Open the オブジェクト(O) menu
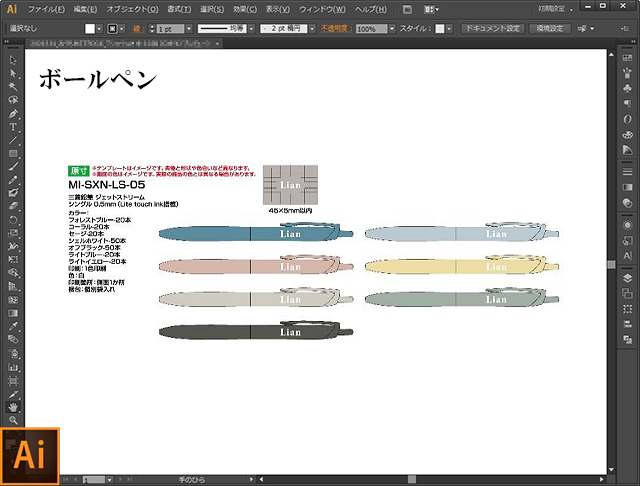640x486 pixels. coord(132,9)
